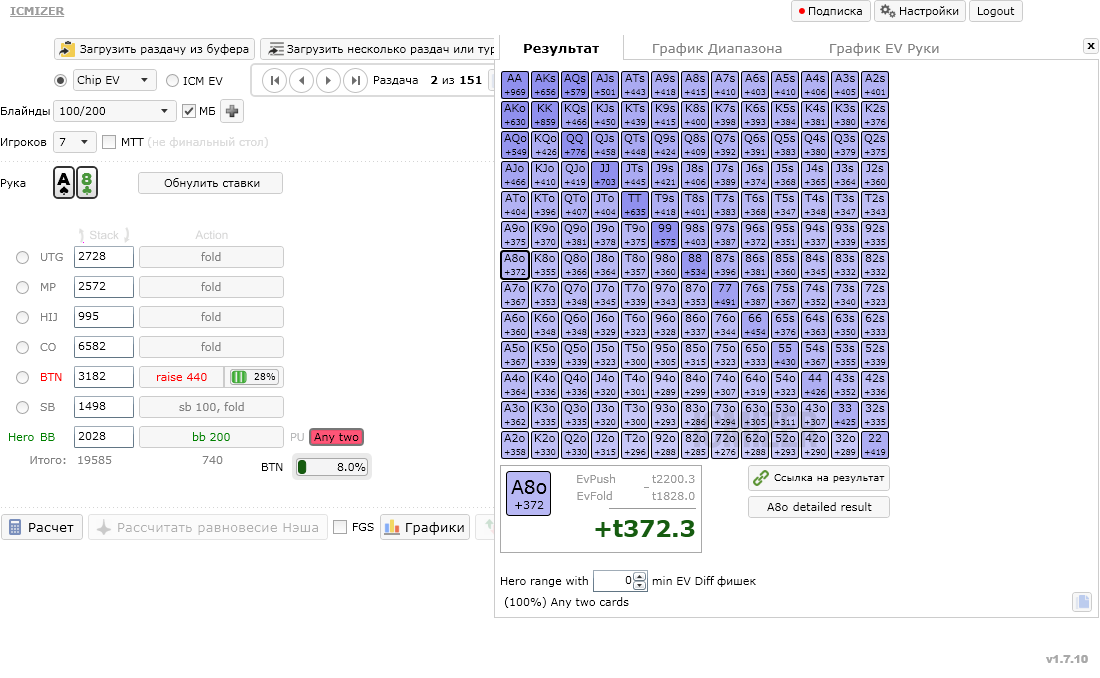Select 22 cell in hand matrix
1100x678 pixels.
tap(875, 444)
